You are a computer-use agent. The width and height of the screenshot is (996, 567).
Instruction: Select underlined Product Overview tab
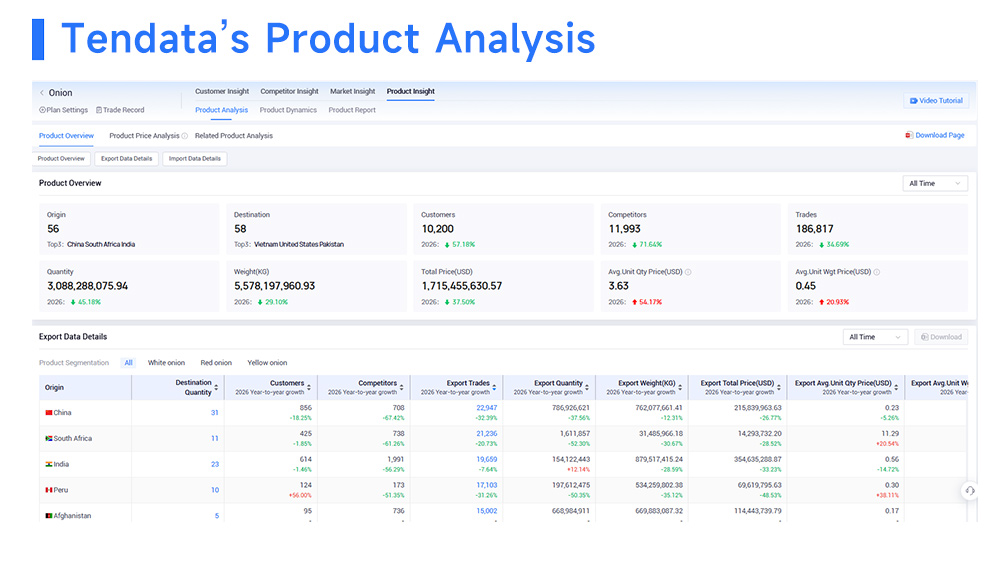click(66, 136)
